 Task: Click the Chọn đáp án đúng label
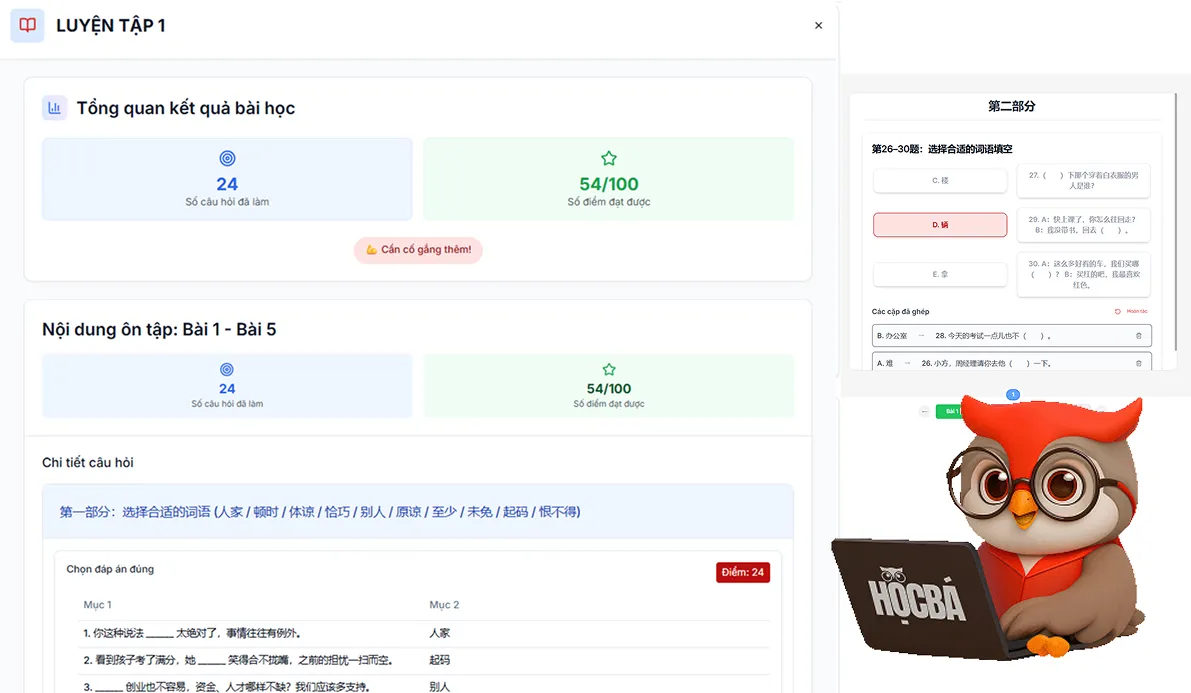pyautogui.click(x=110, y=569)
